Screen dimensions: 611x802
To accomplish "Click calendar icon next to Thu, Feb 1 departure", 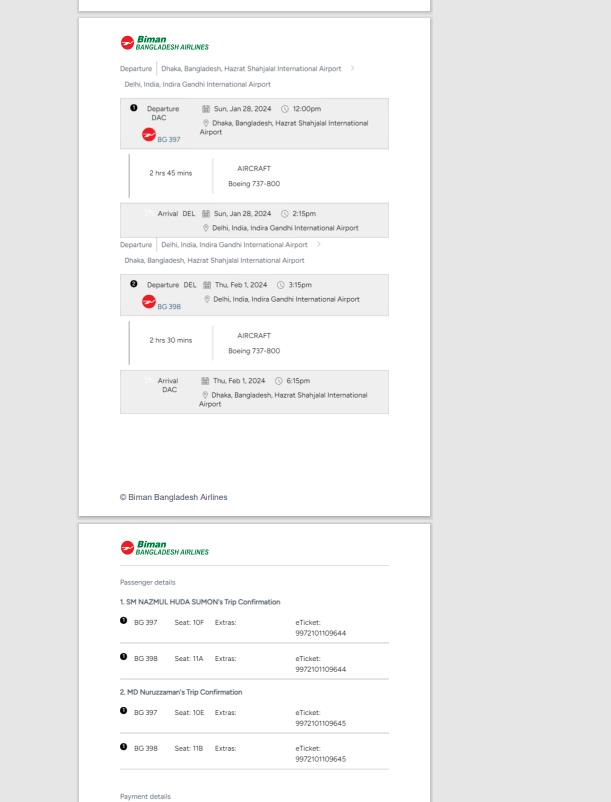I will [x=207, y=285].
